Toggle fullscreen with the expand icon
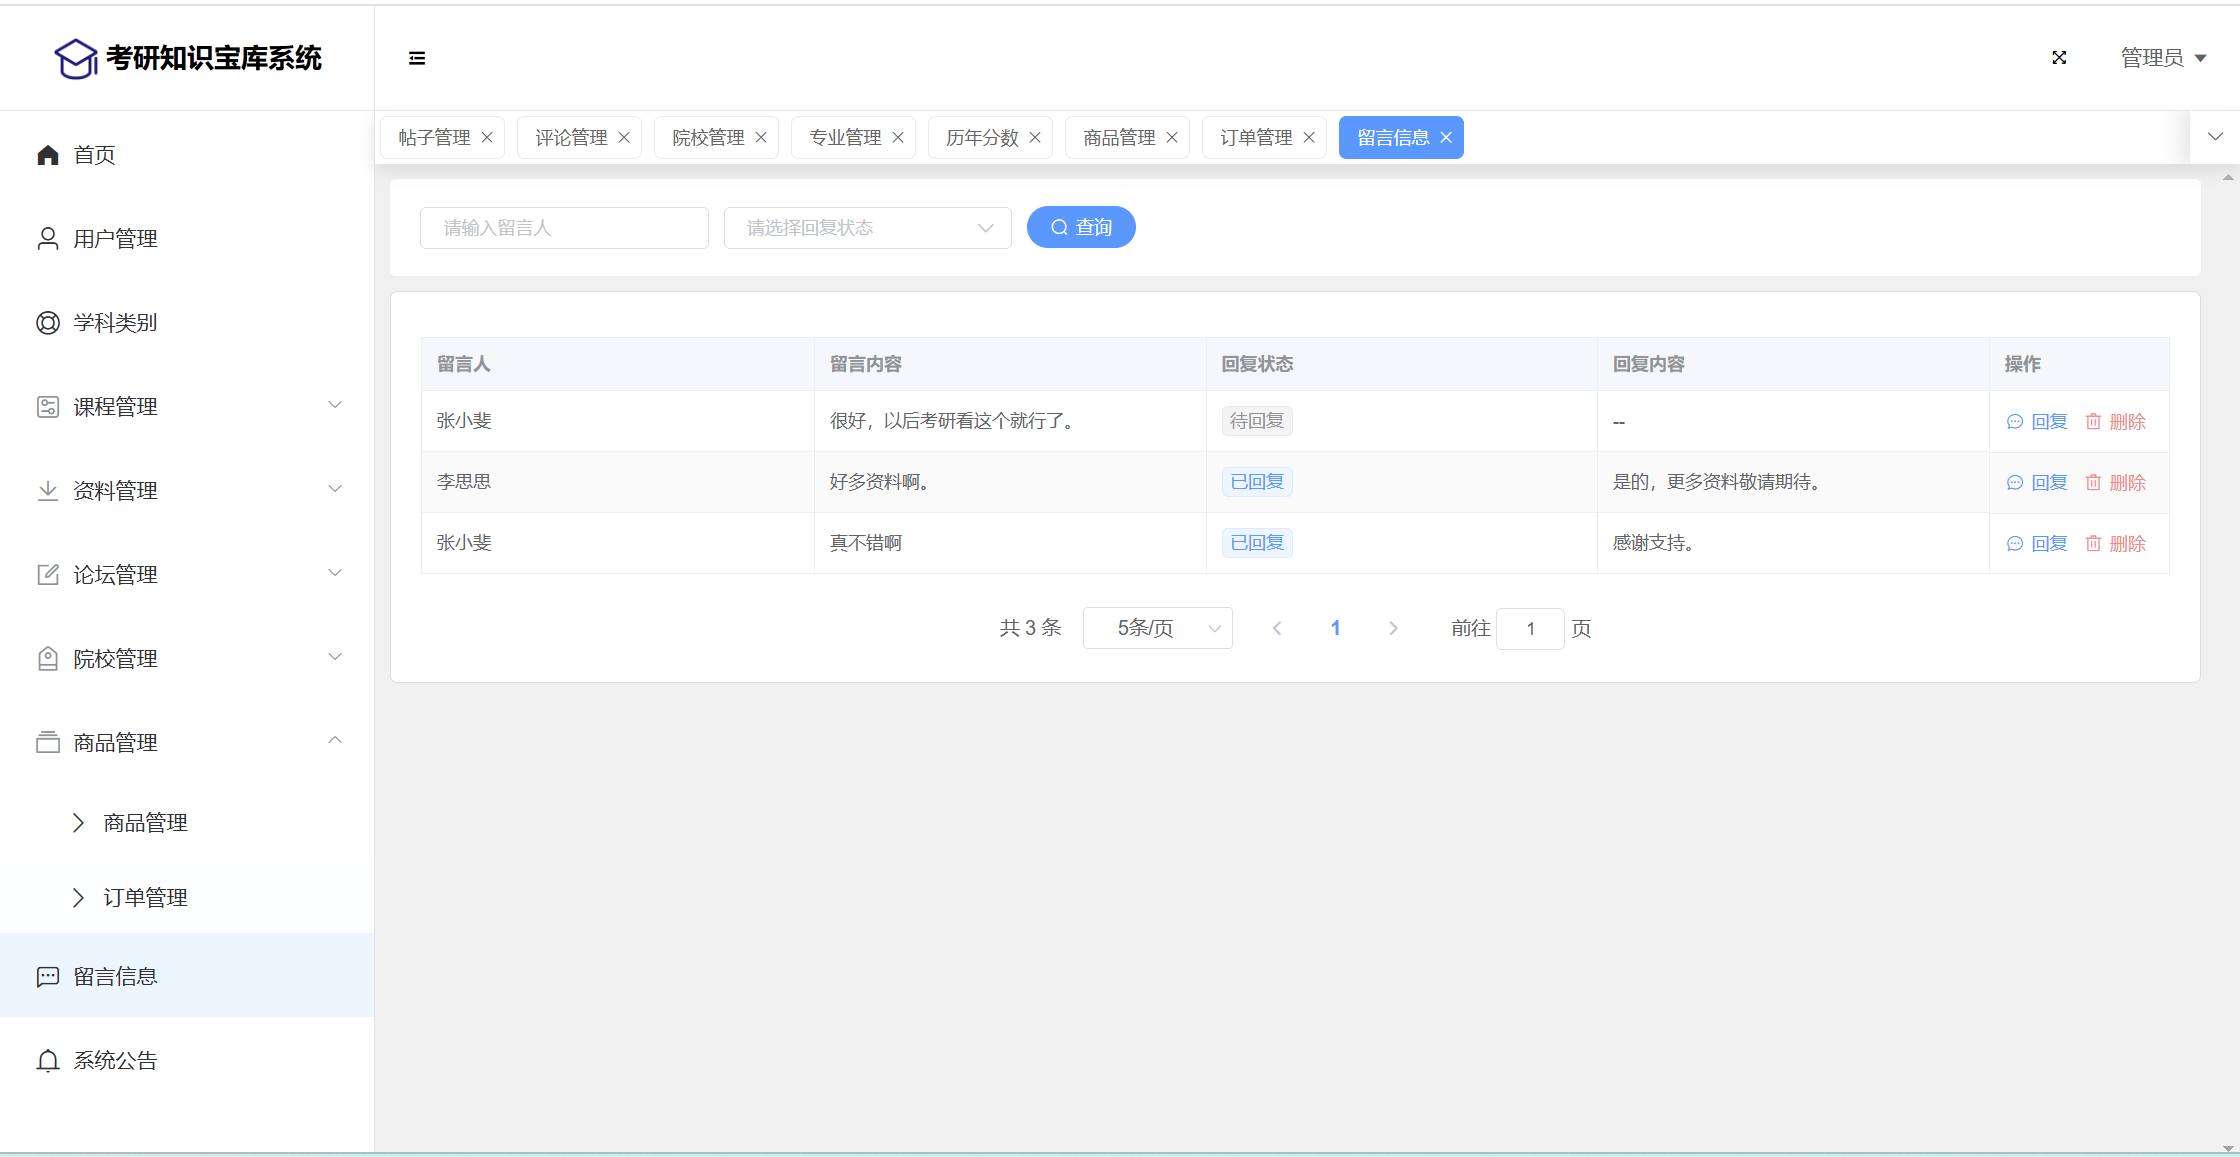The width and height of the screenshot is (2240, 1157). pyautogui.click(x=2059, y=58)
